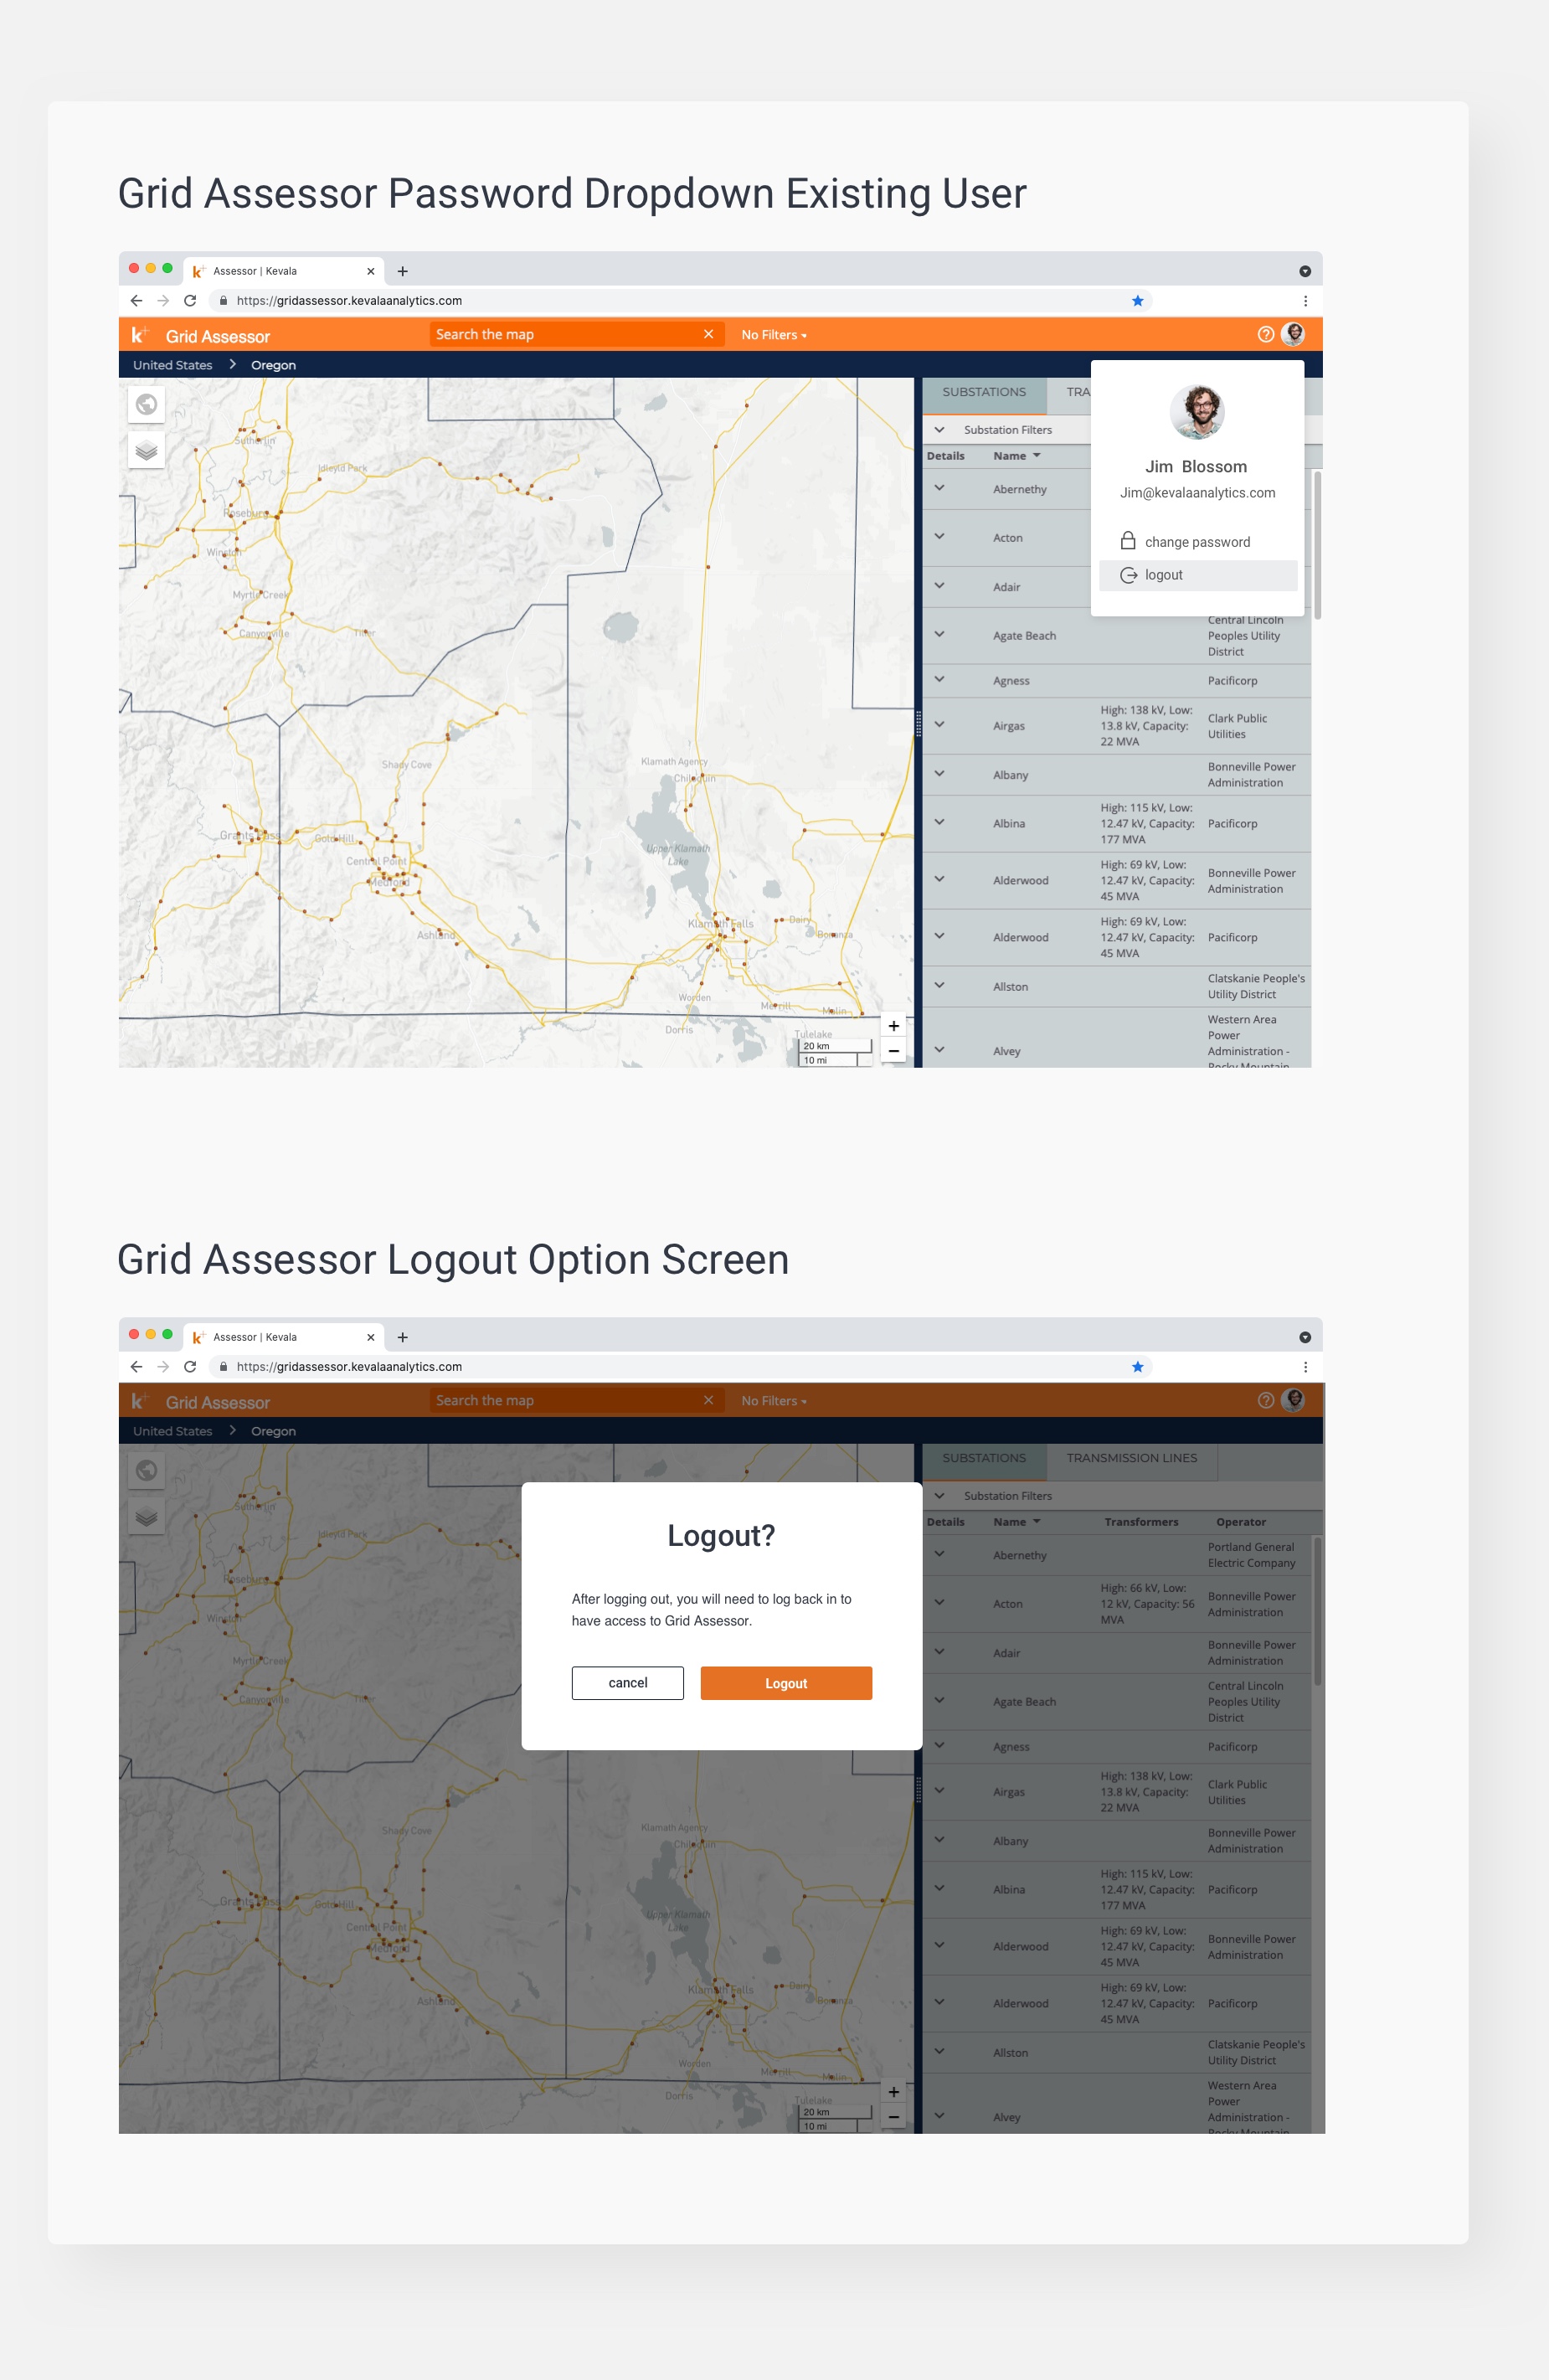
Task: Confirm with the orange Logout button
Action: click(x=786, y=1684)
